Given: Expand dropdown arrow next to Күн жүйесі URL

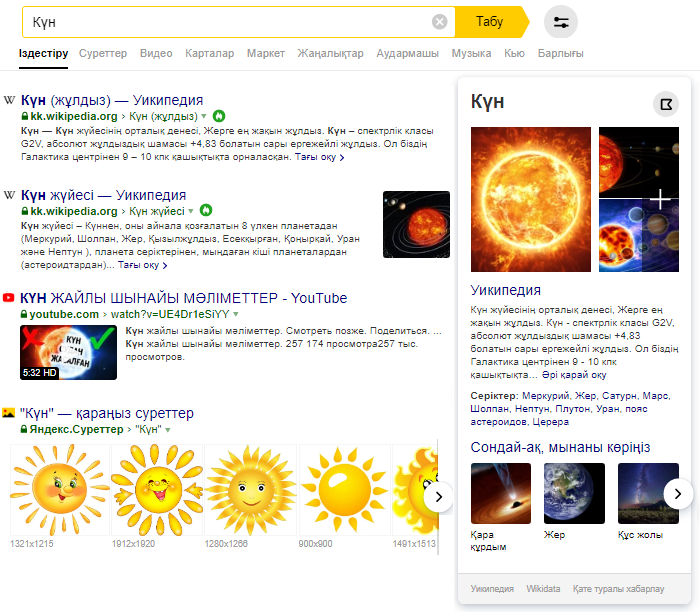Looking at the screenshot, I should pyautogui.click(x=191, y=211).
